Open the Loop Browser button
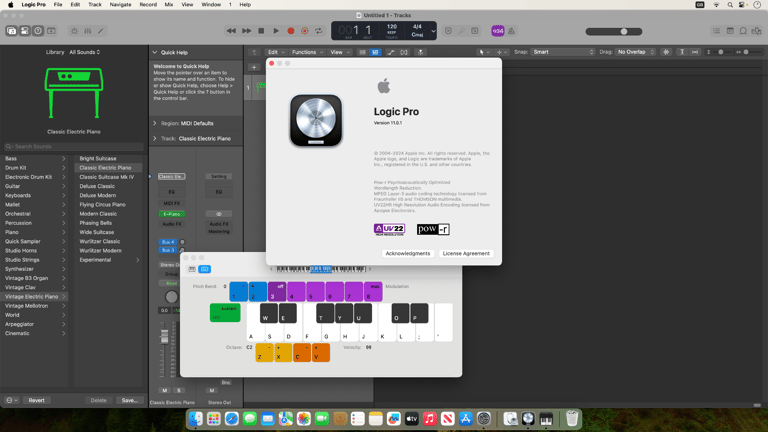This screenshot has width=768, height=432. (743, 31)
